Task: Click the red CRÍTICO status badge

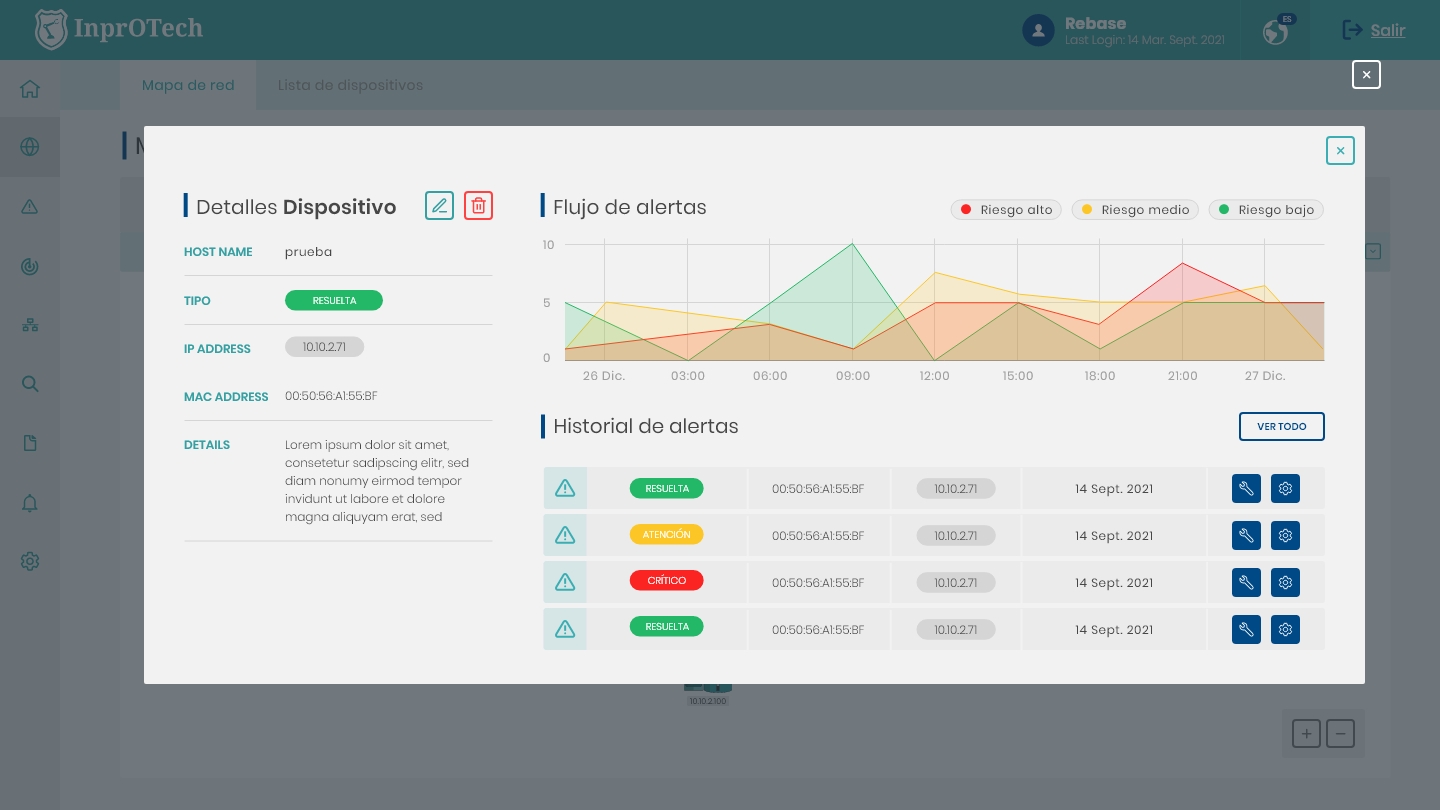Action: tap(667, 581)
